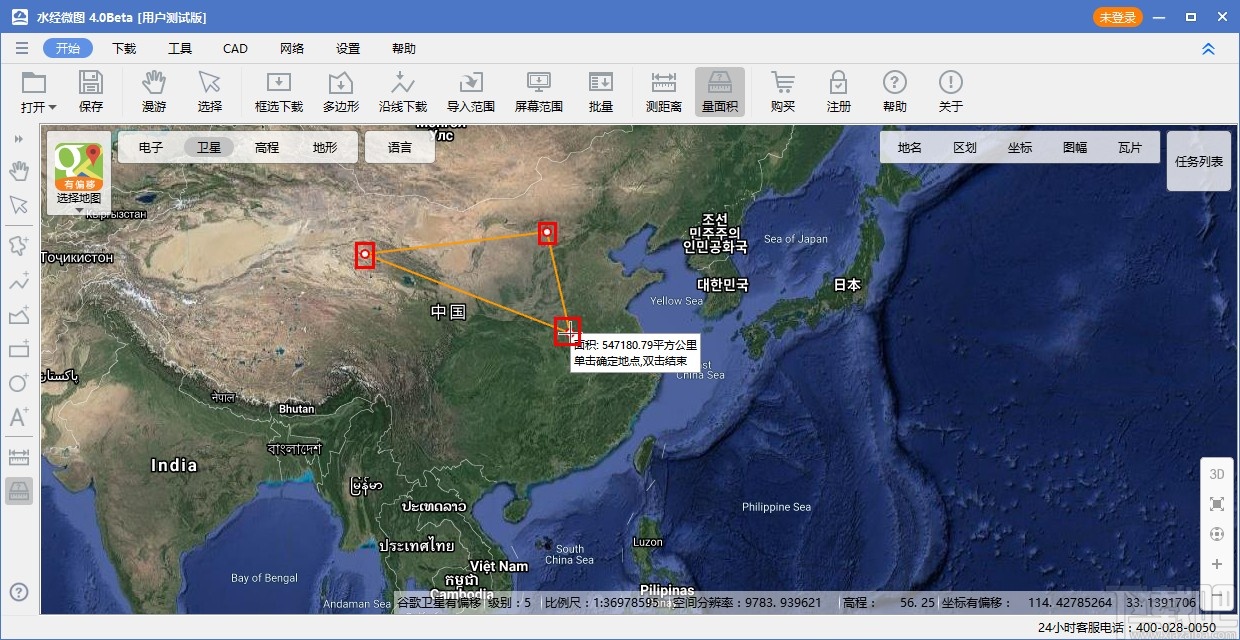1240x640 pixels.
Task: Click the western polygon vertex point
Action: click(x=365, y=255)
